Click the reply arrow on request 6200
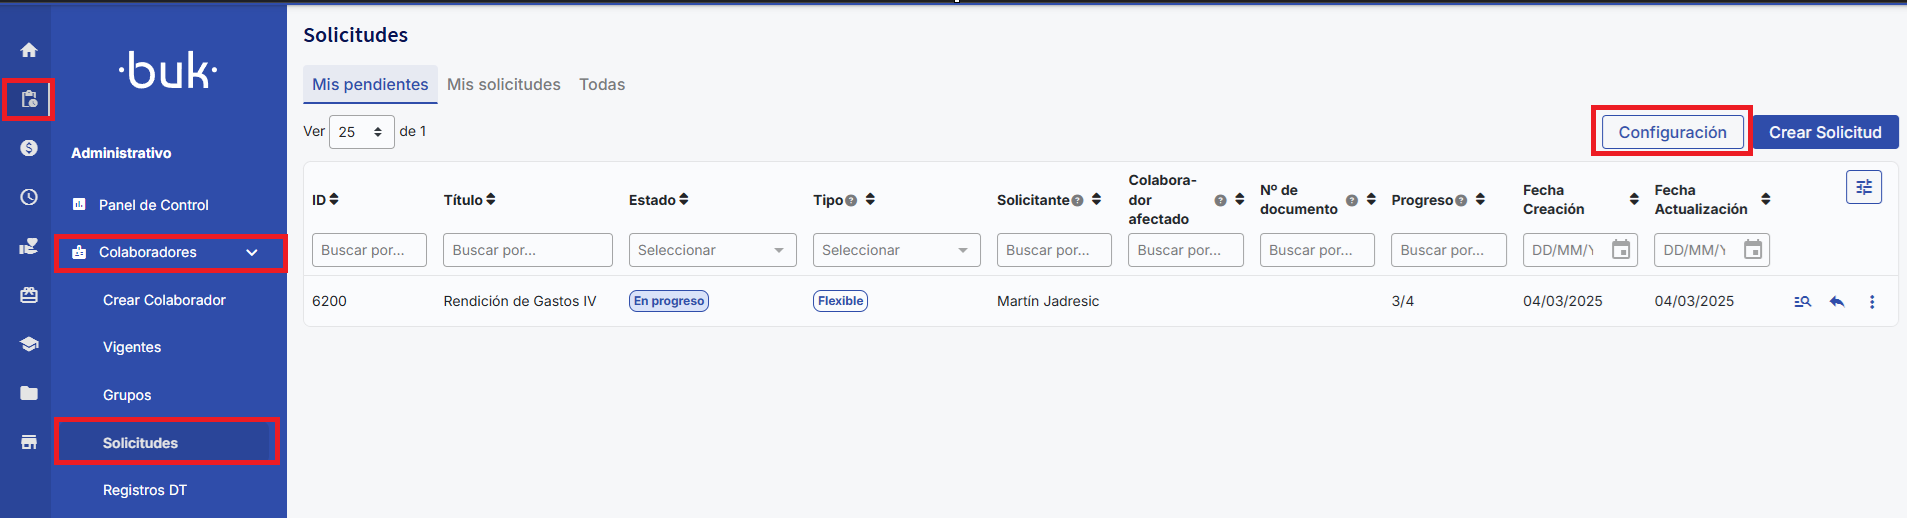This screenshot has width=1907, height=518. [1837, 301]
